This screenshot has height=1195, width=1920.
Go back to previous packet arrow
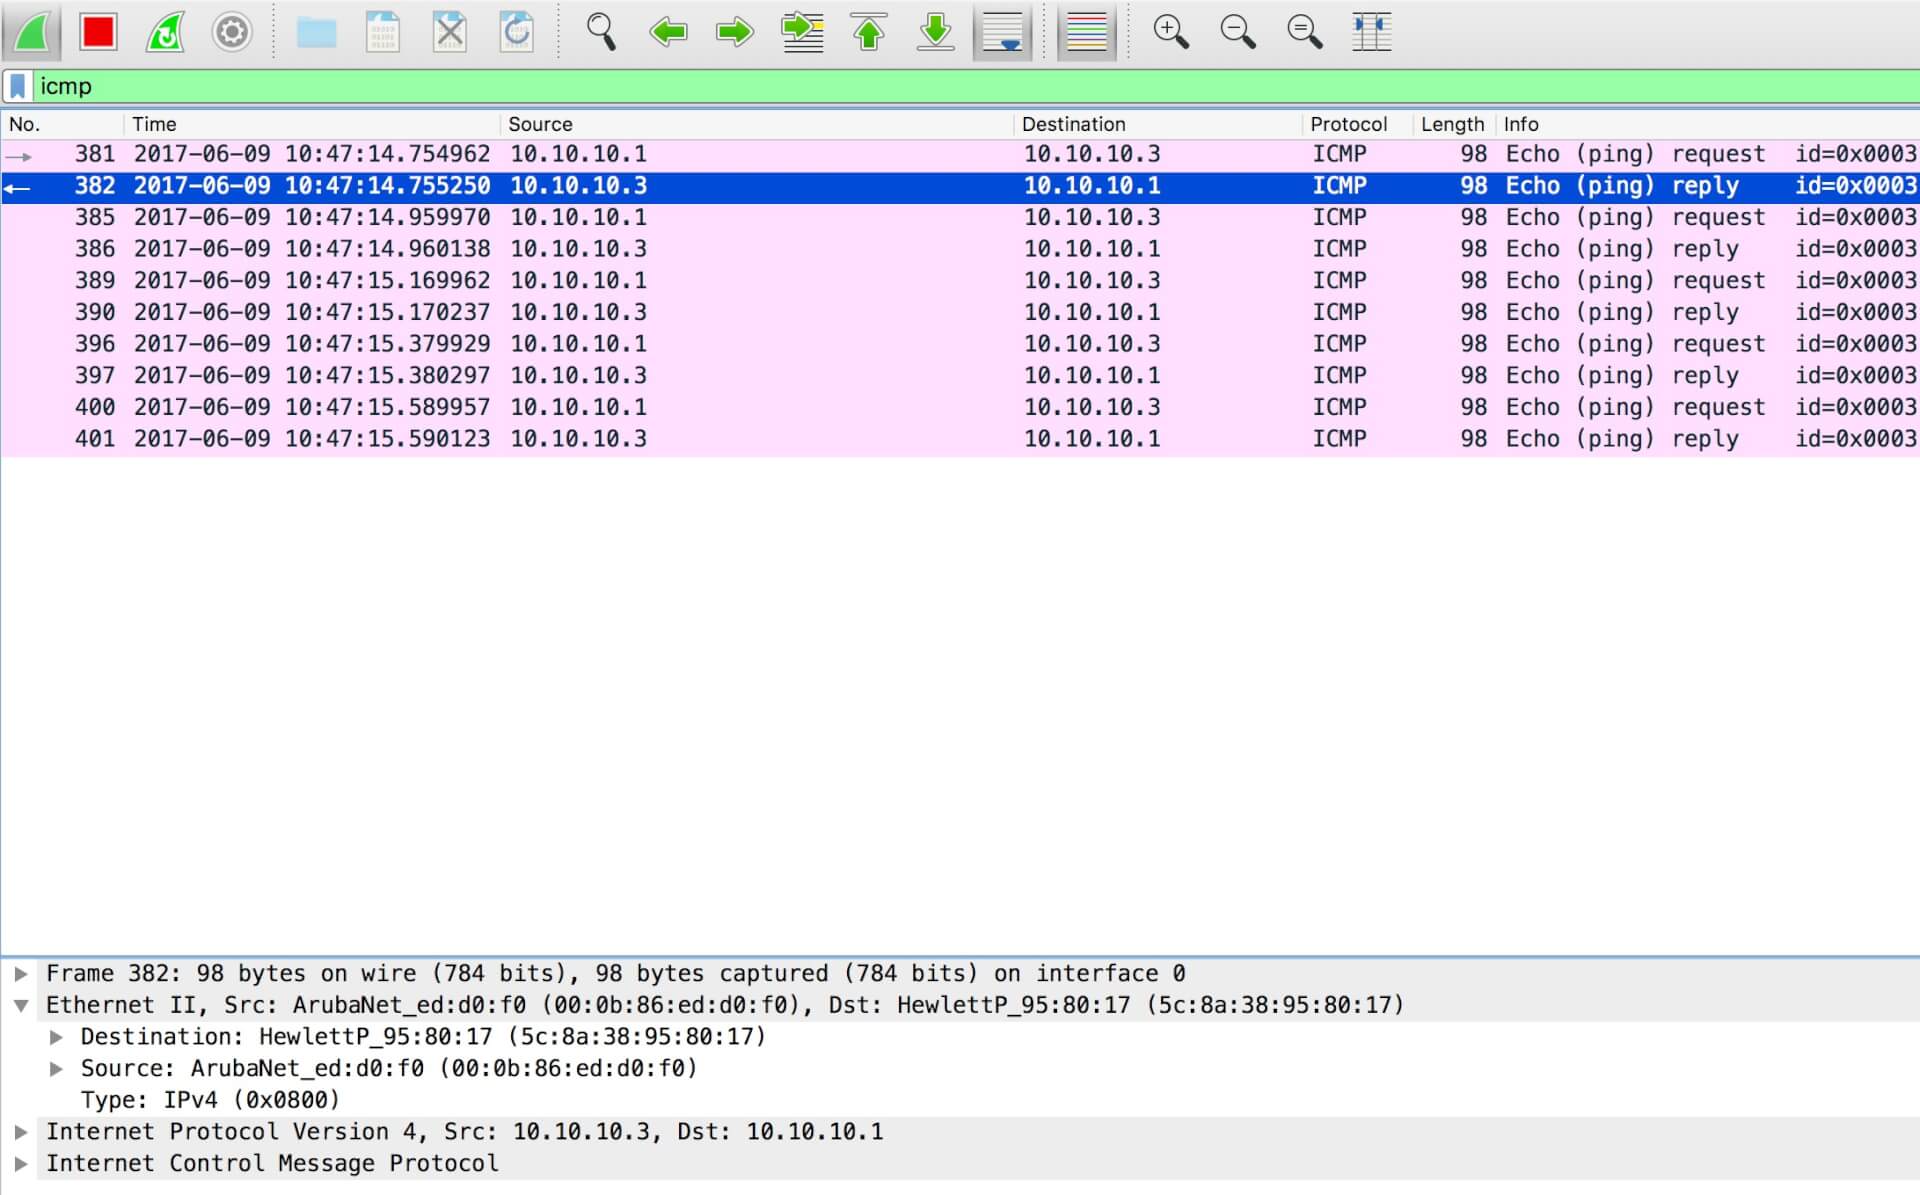(668, 32)
